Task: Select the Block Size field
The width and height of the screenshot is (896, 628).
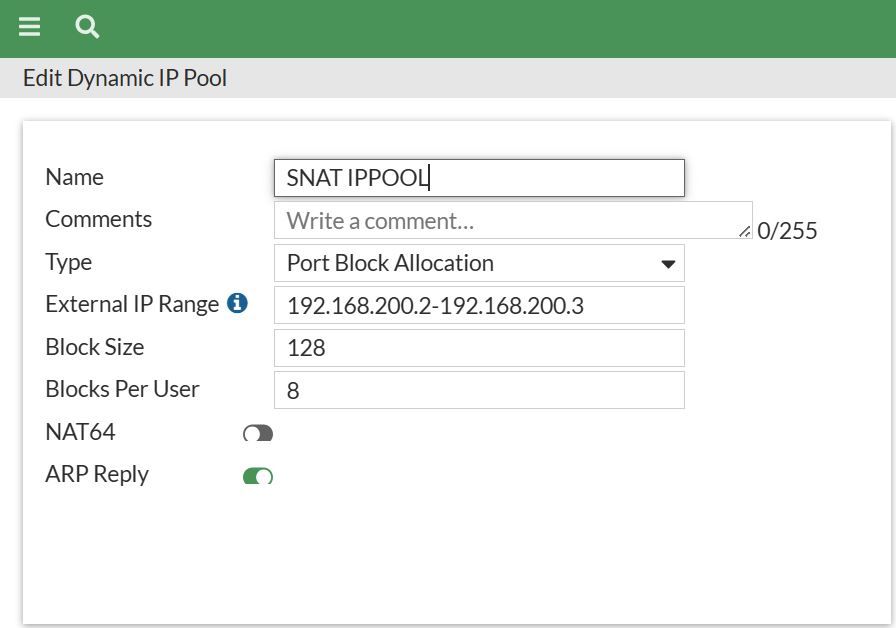Action: click(x=479, y=348)
